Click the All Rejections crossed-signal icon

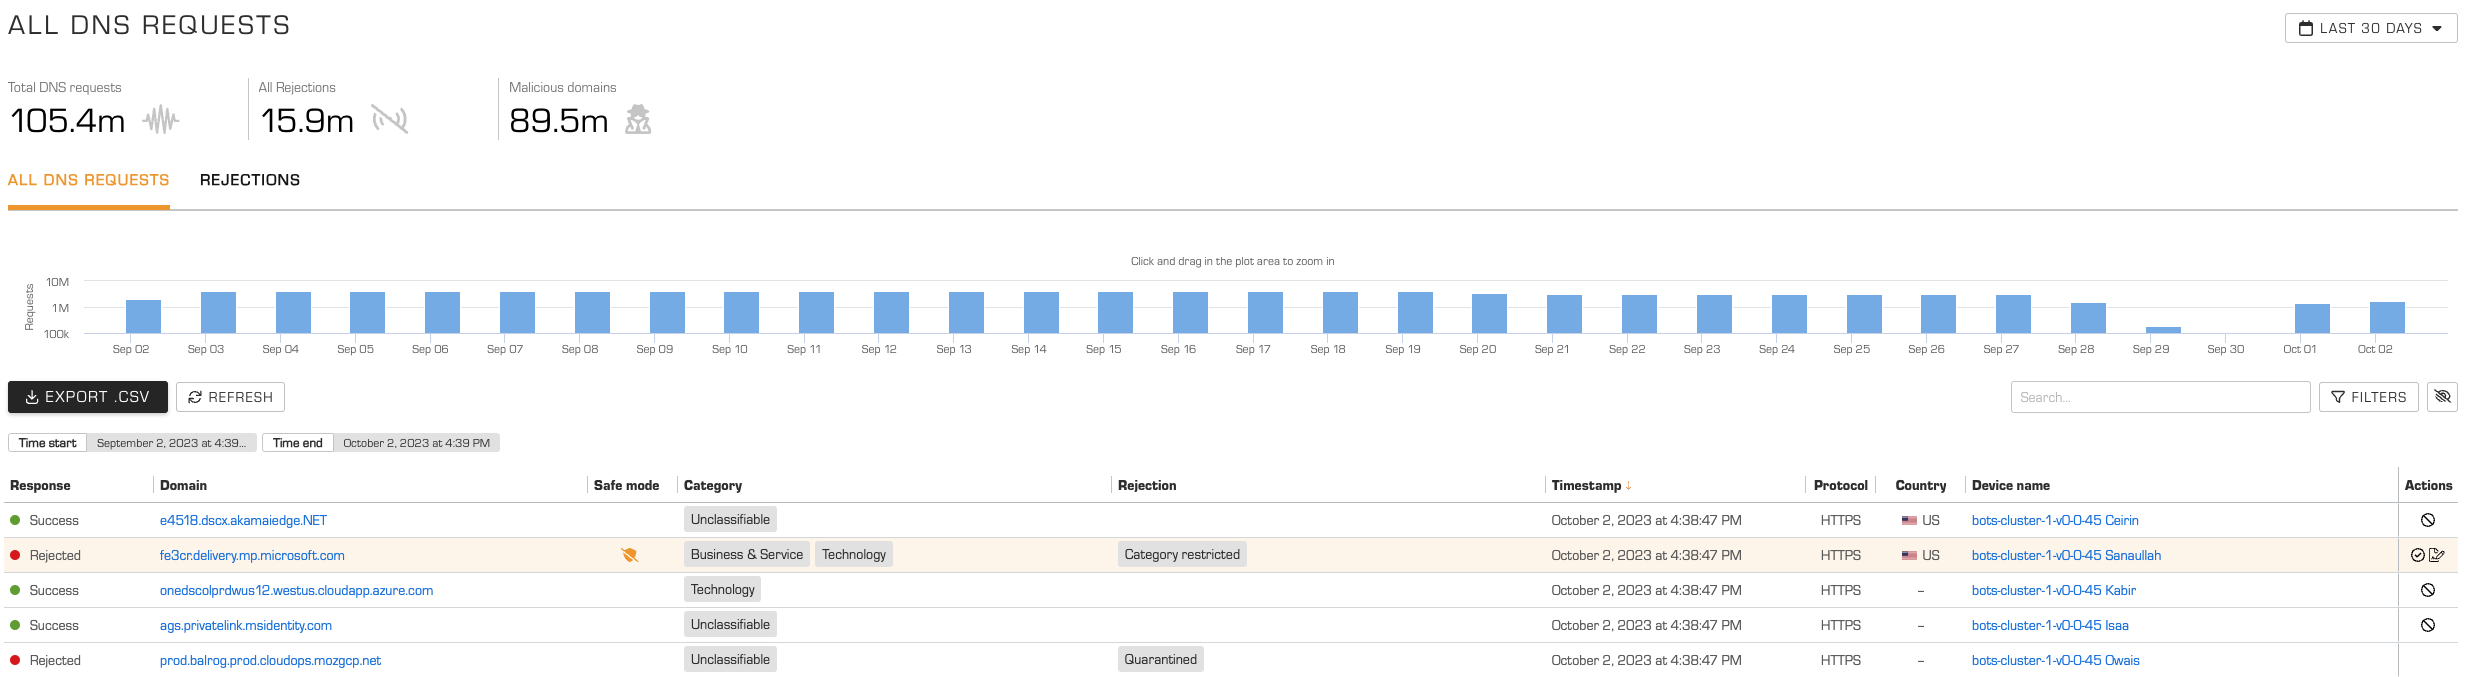[390, 120]
